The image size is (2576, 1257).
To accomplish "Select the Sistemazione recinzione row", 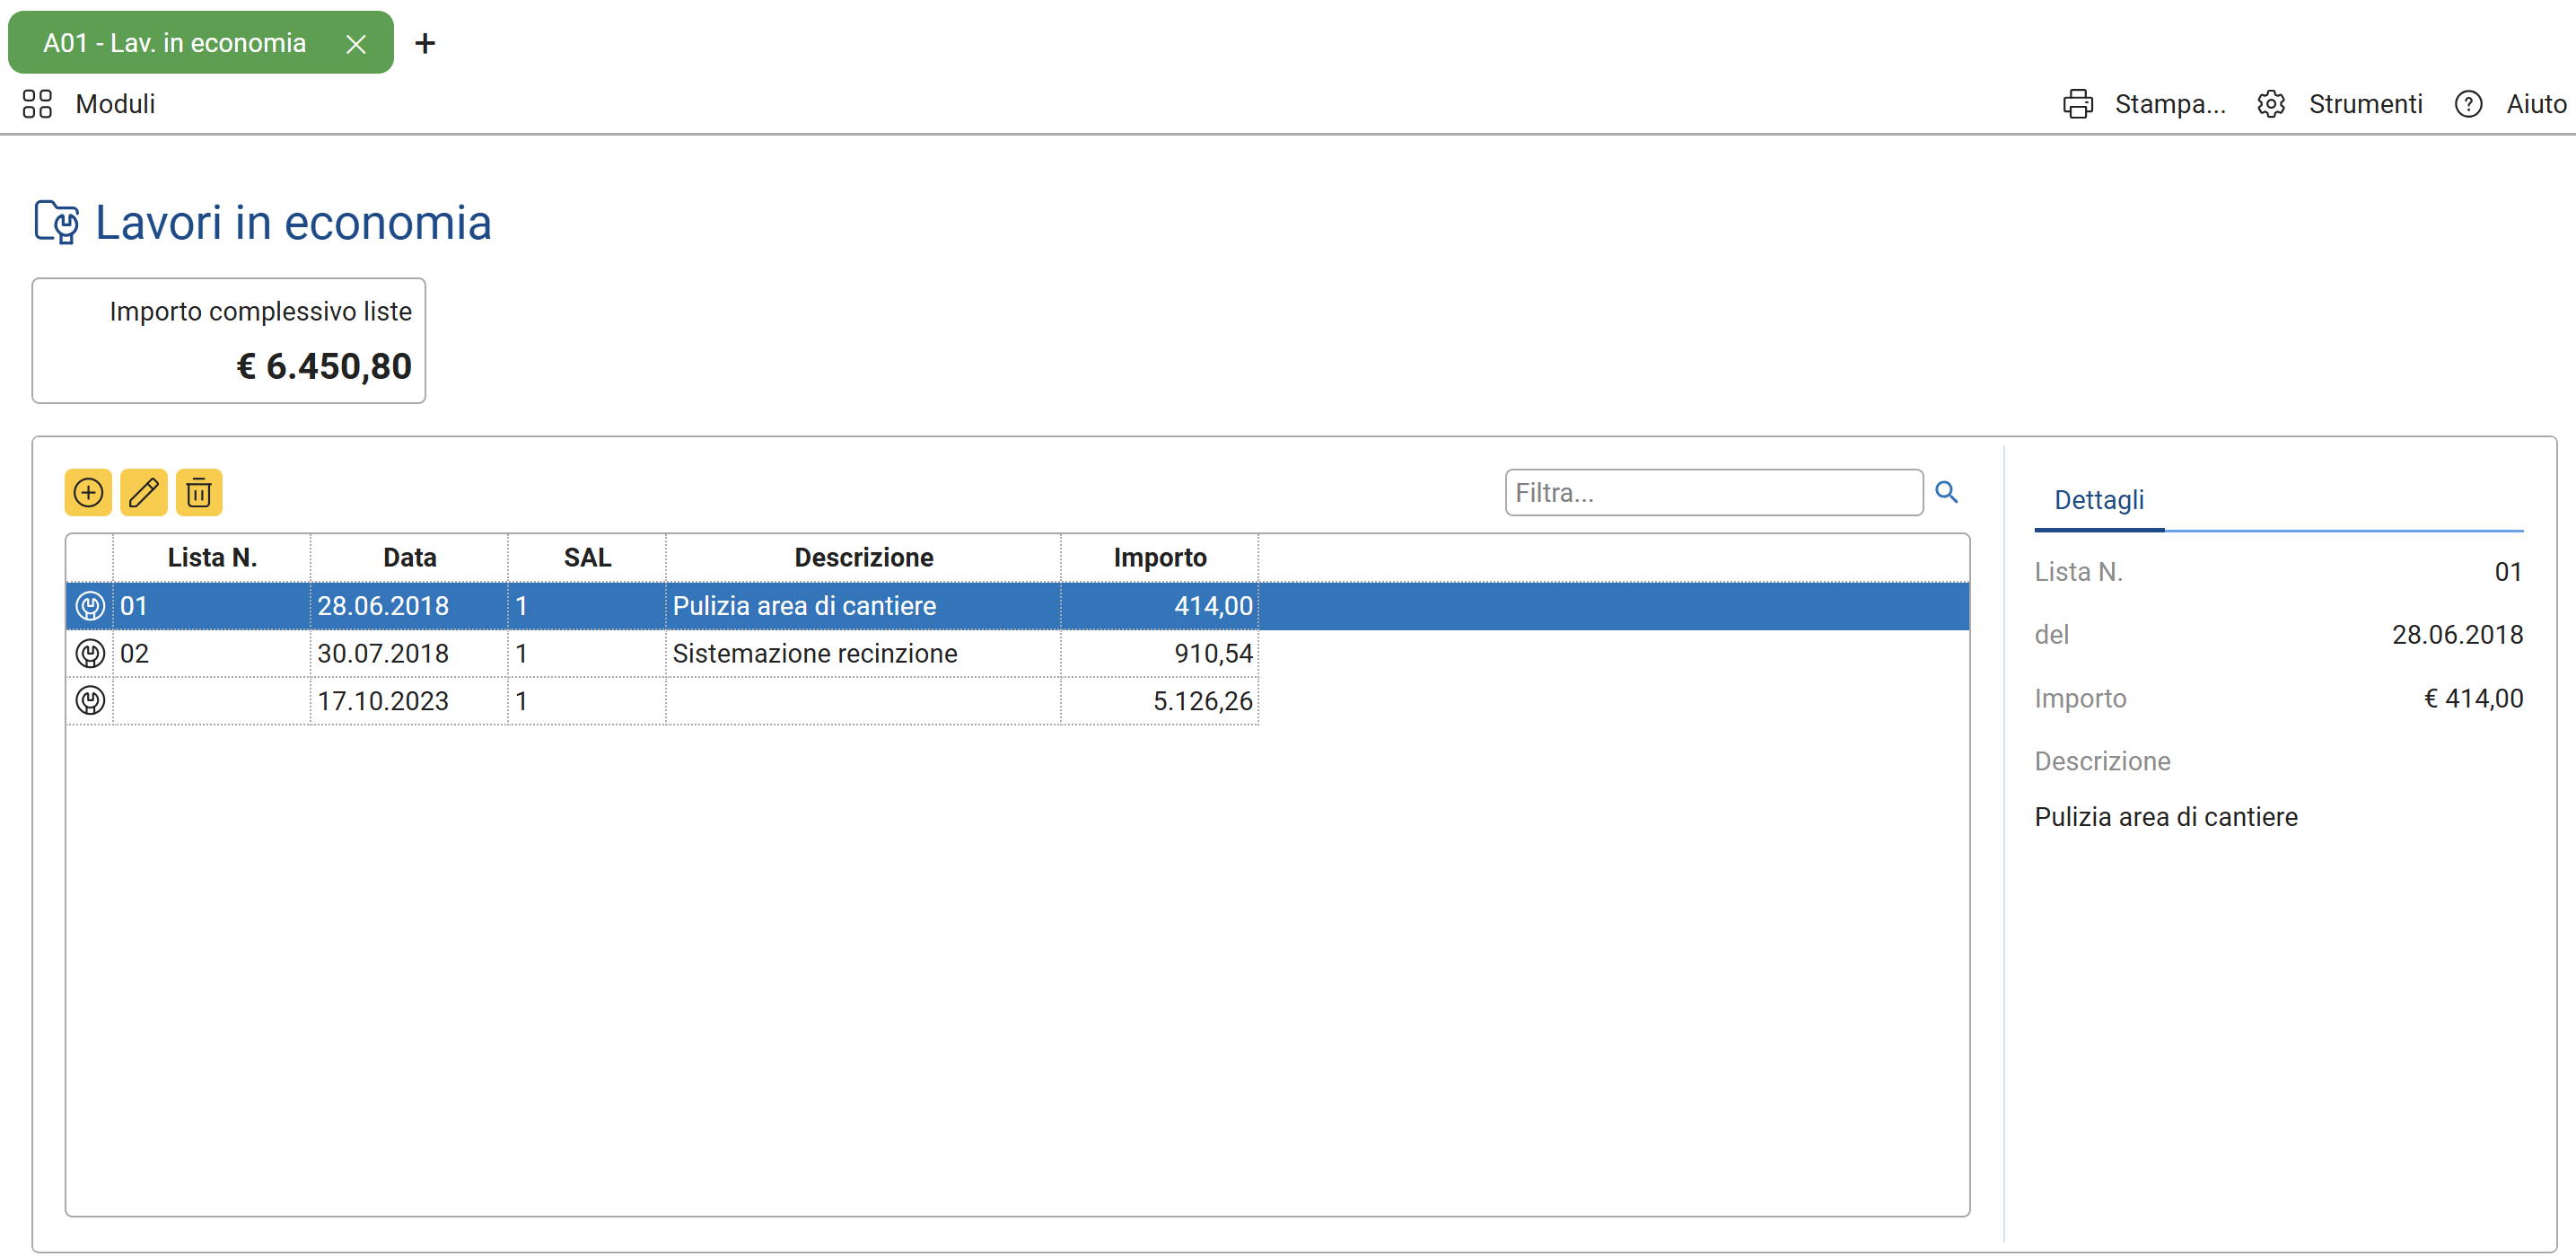I will (x=814, y=654).
